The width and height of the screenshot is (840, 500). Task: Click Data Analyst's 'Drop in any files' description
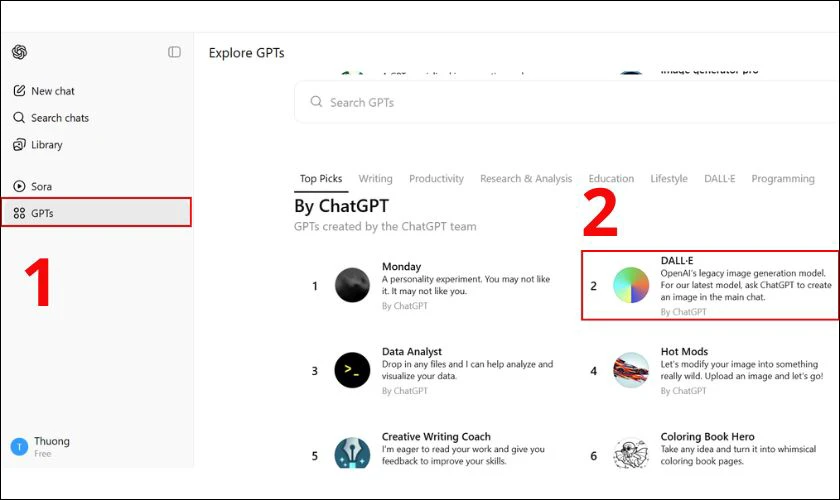point(467,370)
